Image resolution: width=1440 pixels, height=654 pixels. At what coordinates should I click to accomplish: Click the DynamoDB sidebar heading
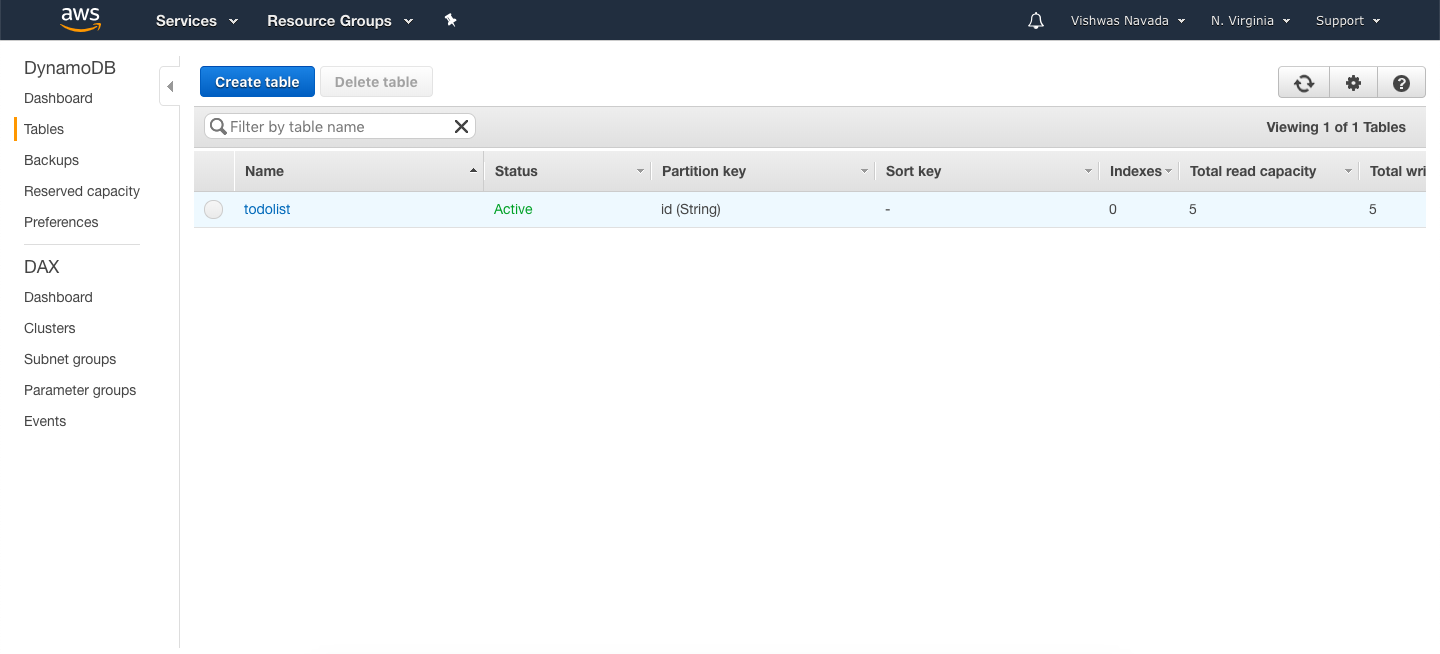(x=70, y=68)
